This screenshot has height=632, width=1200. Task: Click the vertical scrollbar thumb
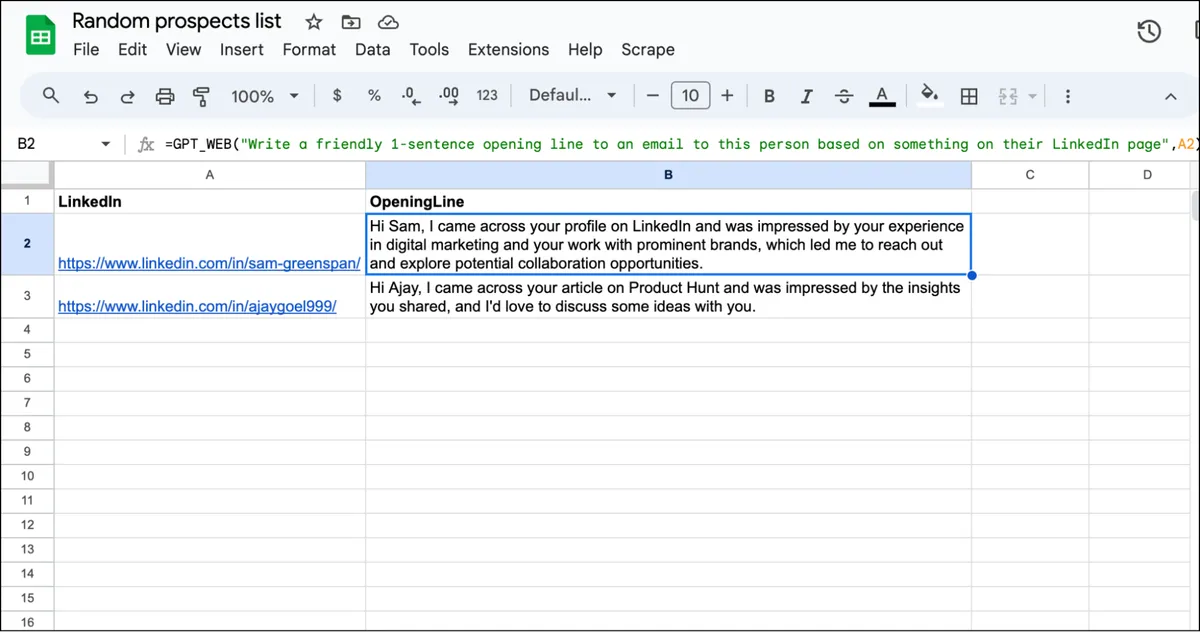pyautogui.click(x=1194, y=205)
